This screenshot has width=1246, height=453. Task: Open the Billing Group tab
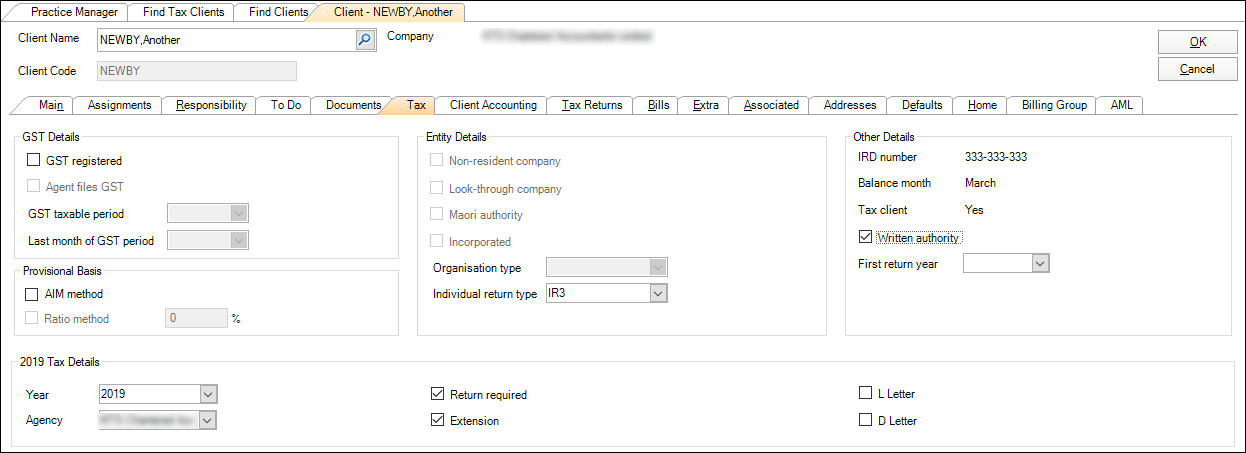tap(1054, 105)
